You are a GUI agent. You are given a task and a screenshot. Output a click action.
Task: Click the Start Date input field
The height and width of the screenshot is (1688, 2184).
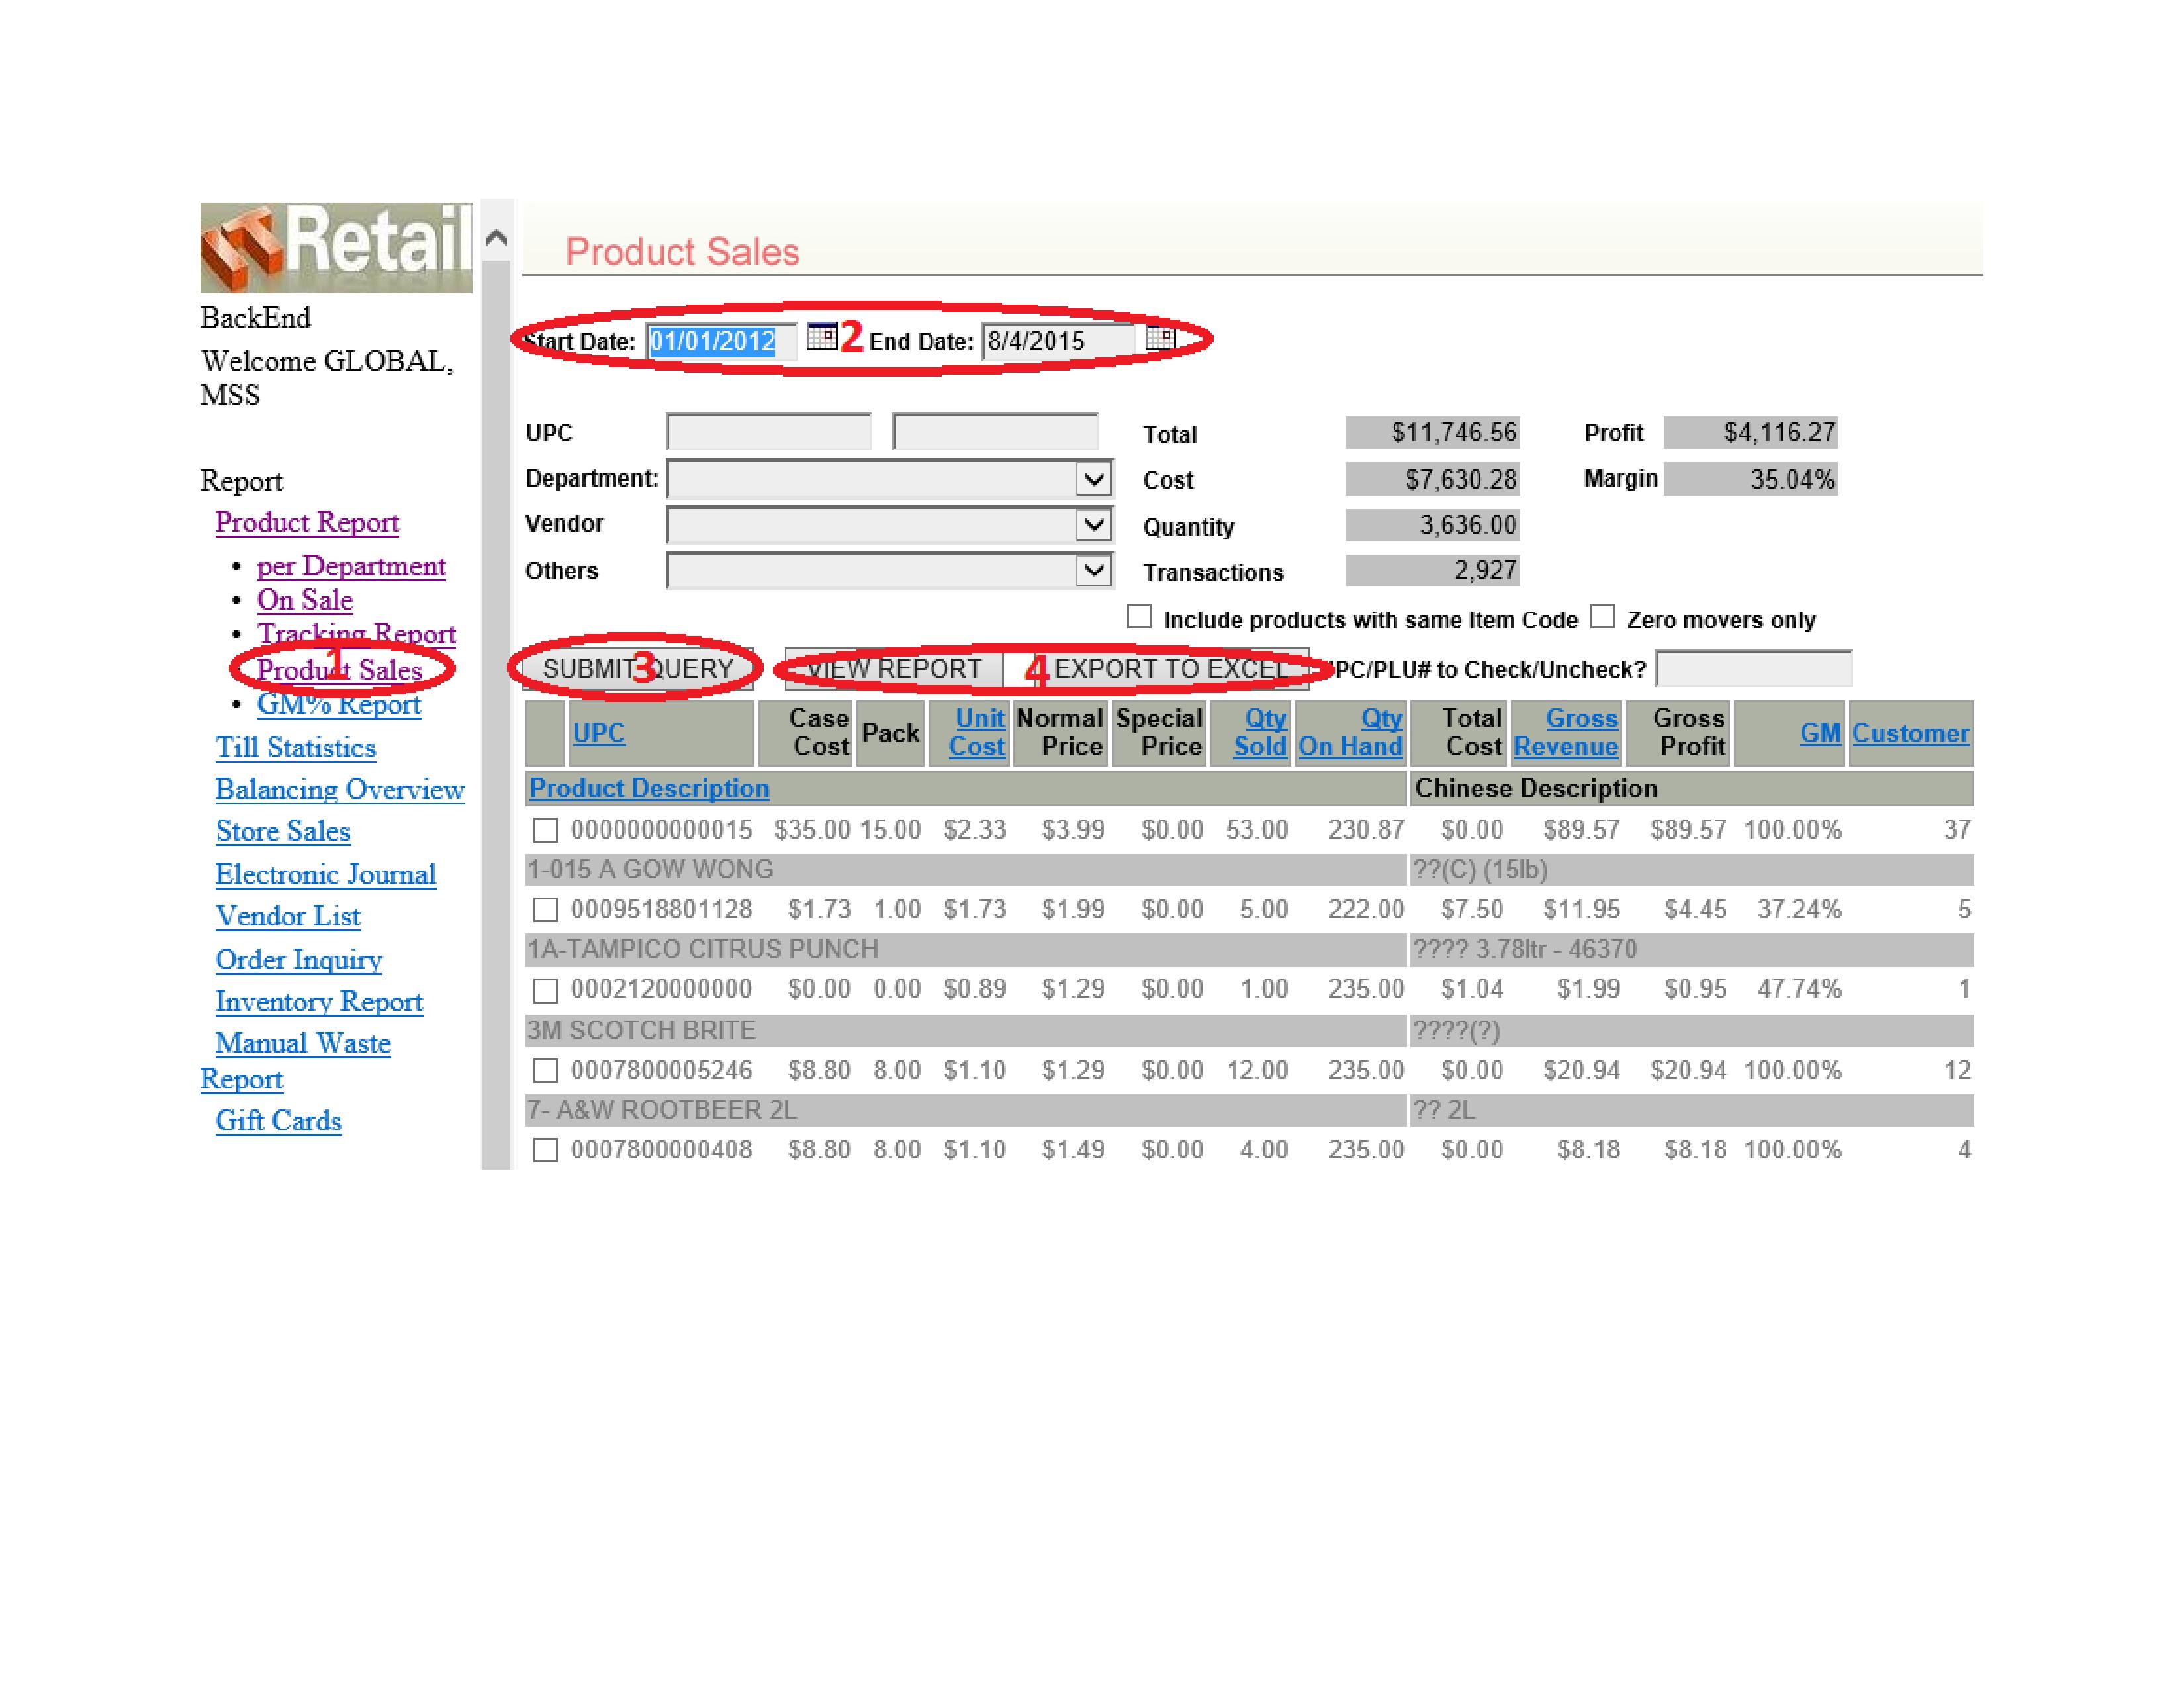(722, 341)
